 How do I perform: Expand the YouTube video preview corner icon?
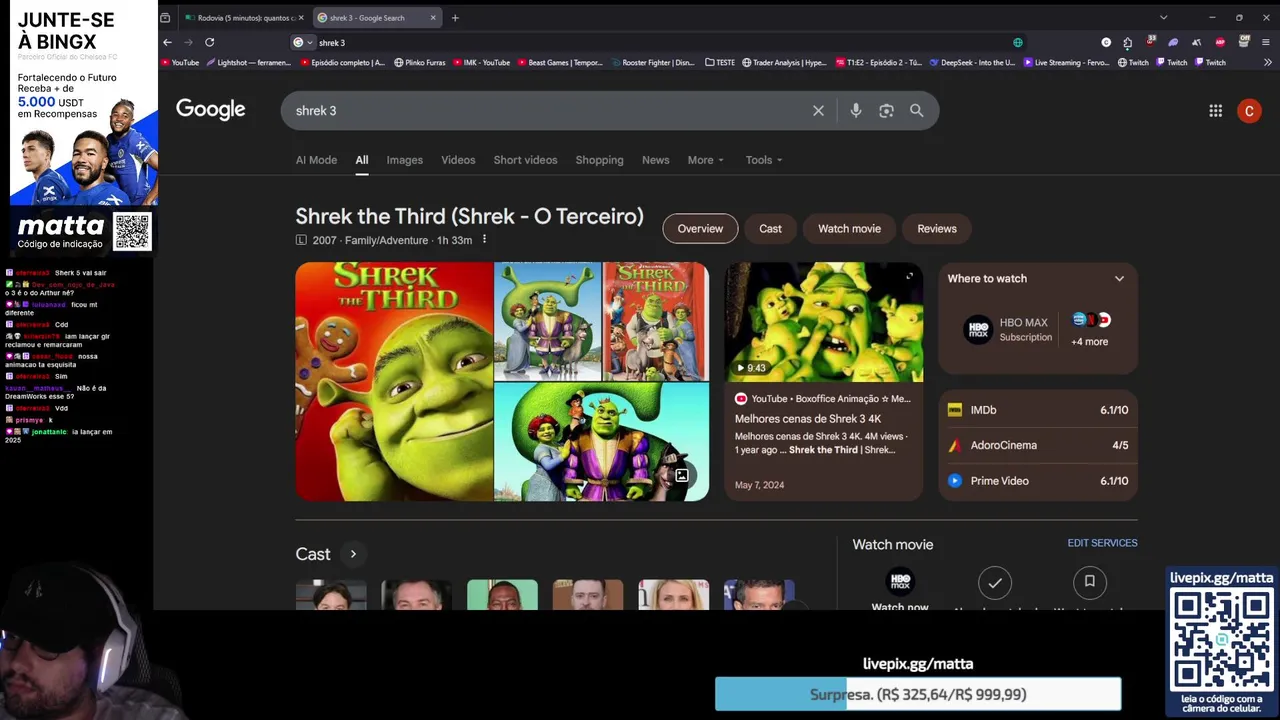coord(909,276)
